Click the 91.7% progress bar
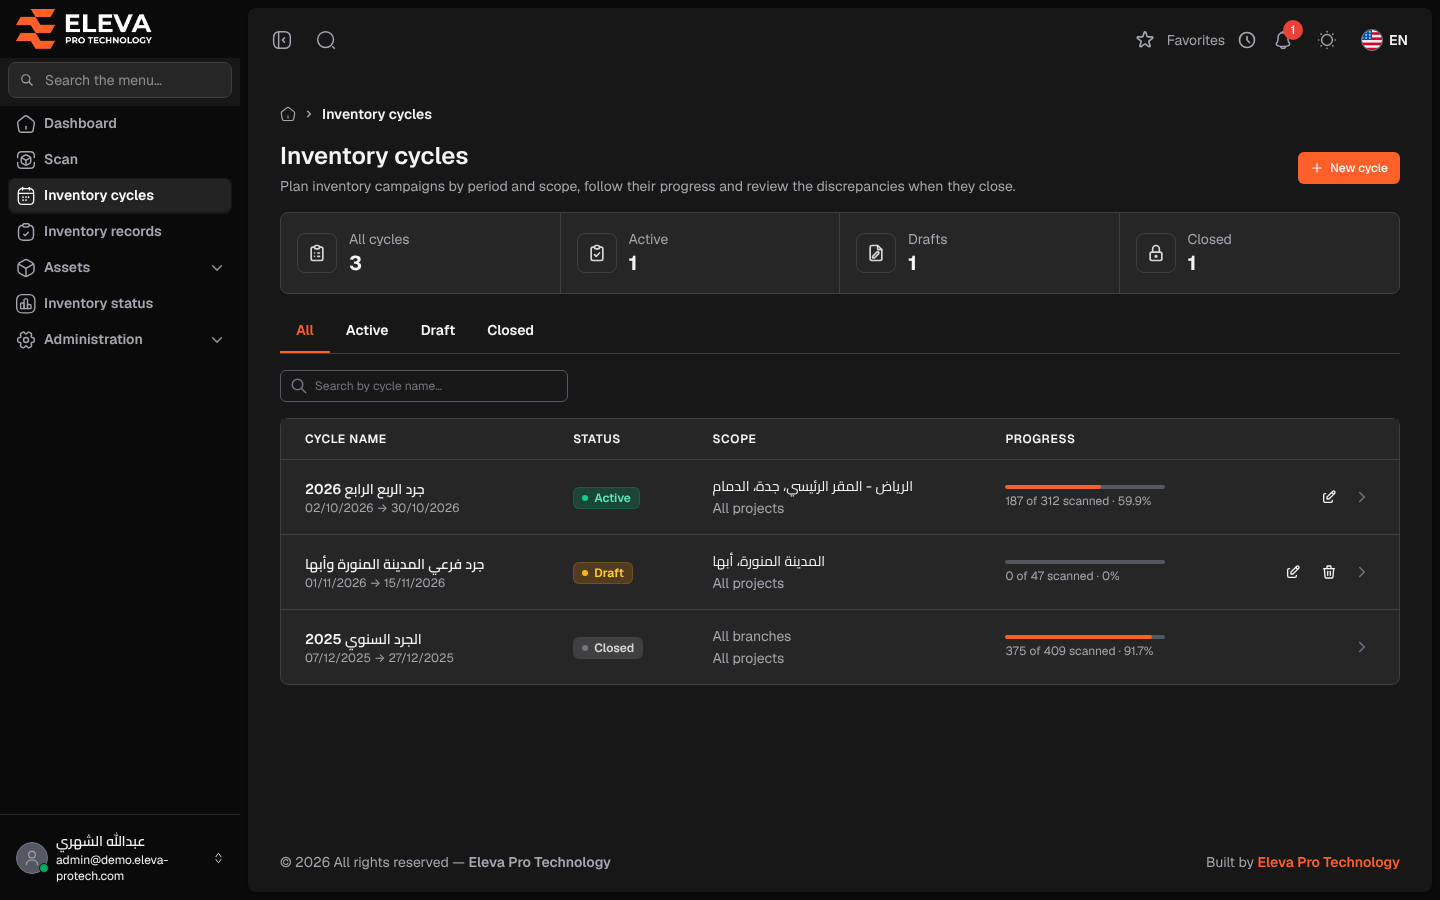The width and height of the screenshot is (1440, 900). (1085, 637)
